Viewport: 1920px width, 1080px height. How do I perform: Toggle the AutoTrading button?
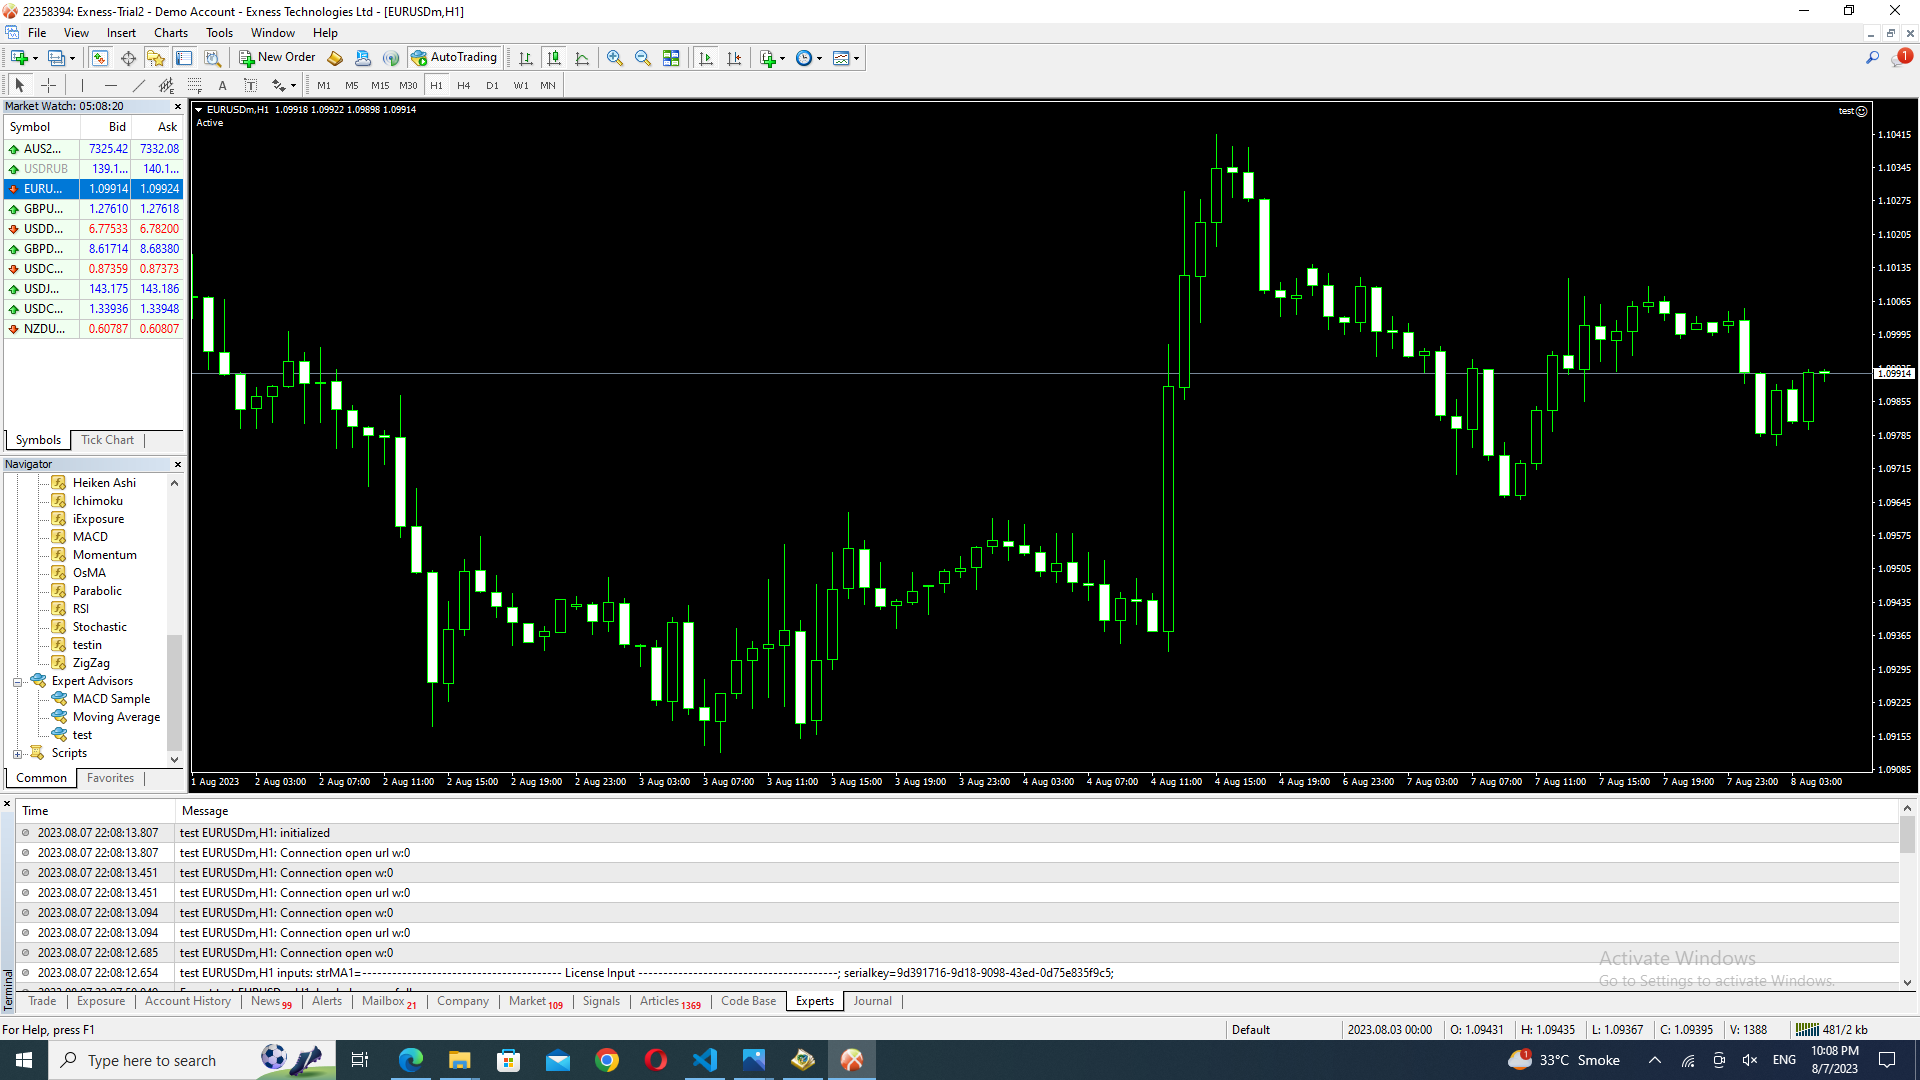point(454,58)
